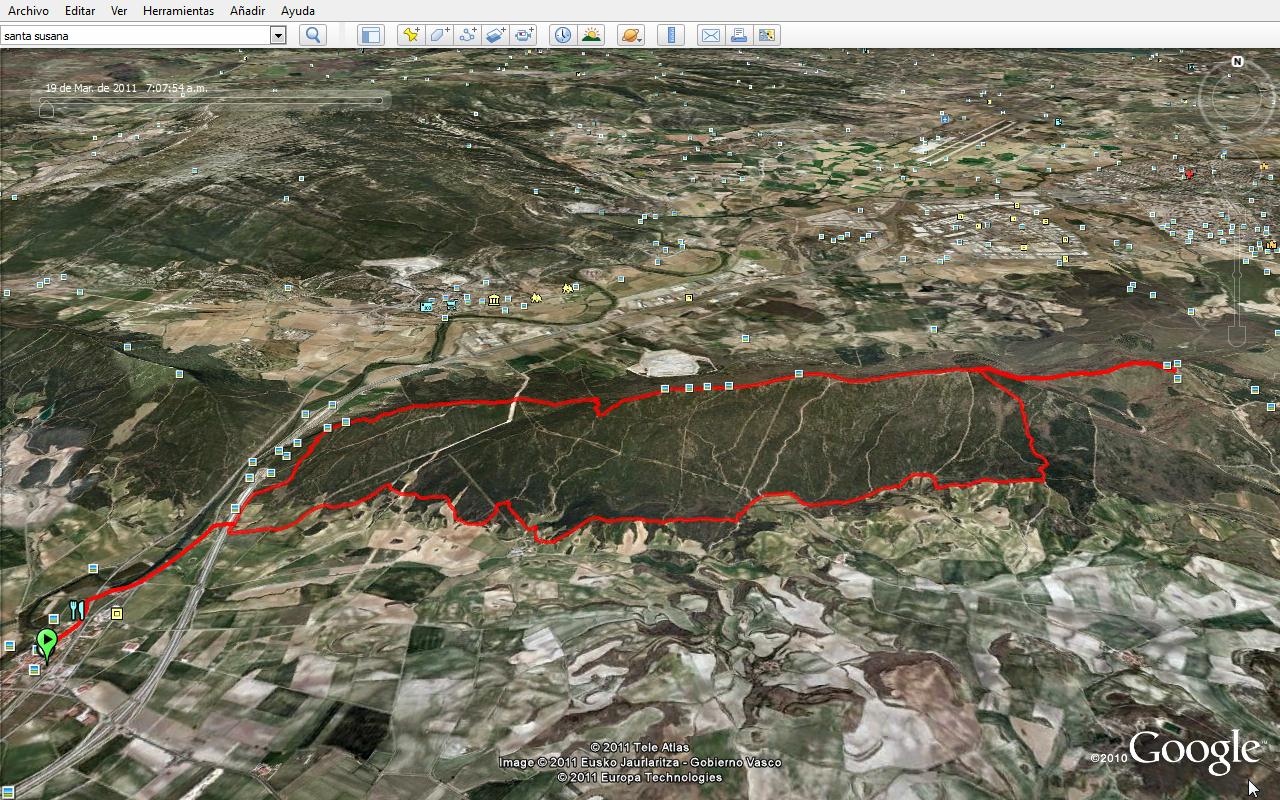Click the search magnifier button
The height and width of the screenshot is (800, 1280).
pyautogui.click(x=313, y=35)
